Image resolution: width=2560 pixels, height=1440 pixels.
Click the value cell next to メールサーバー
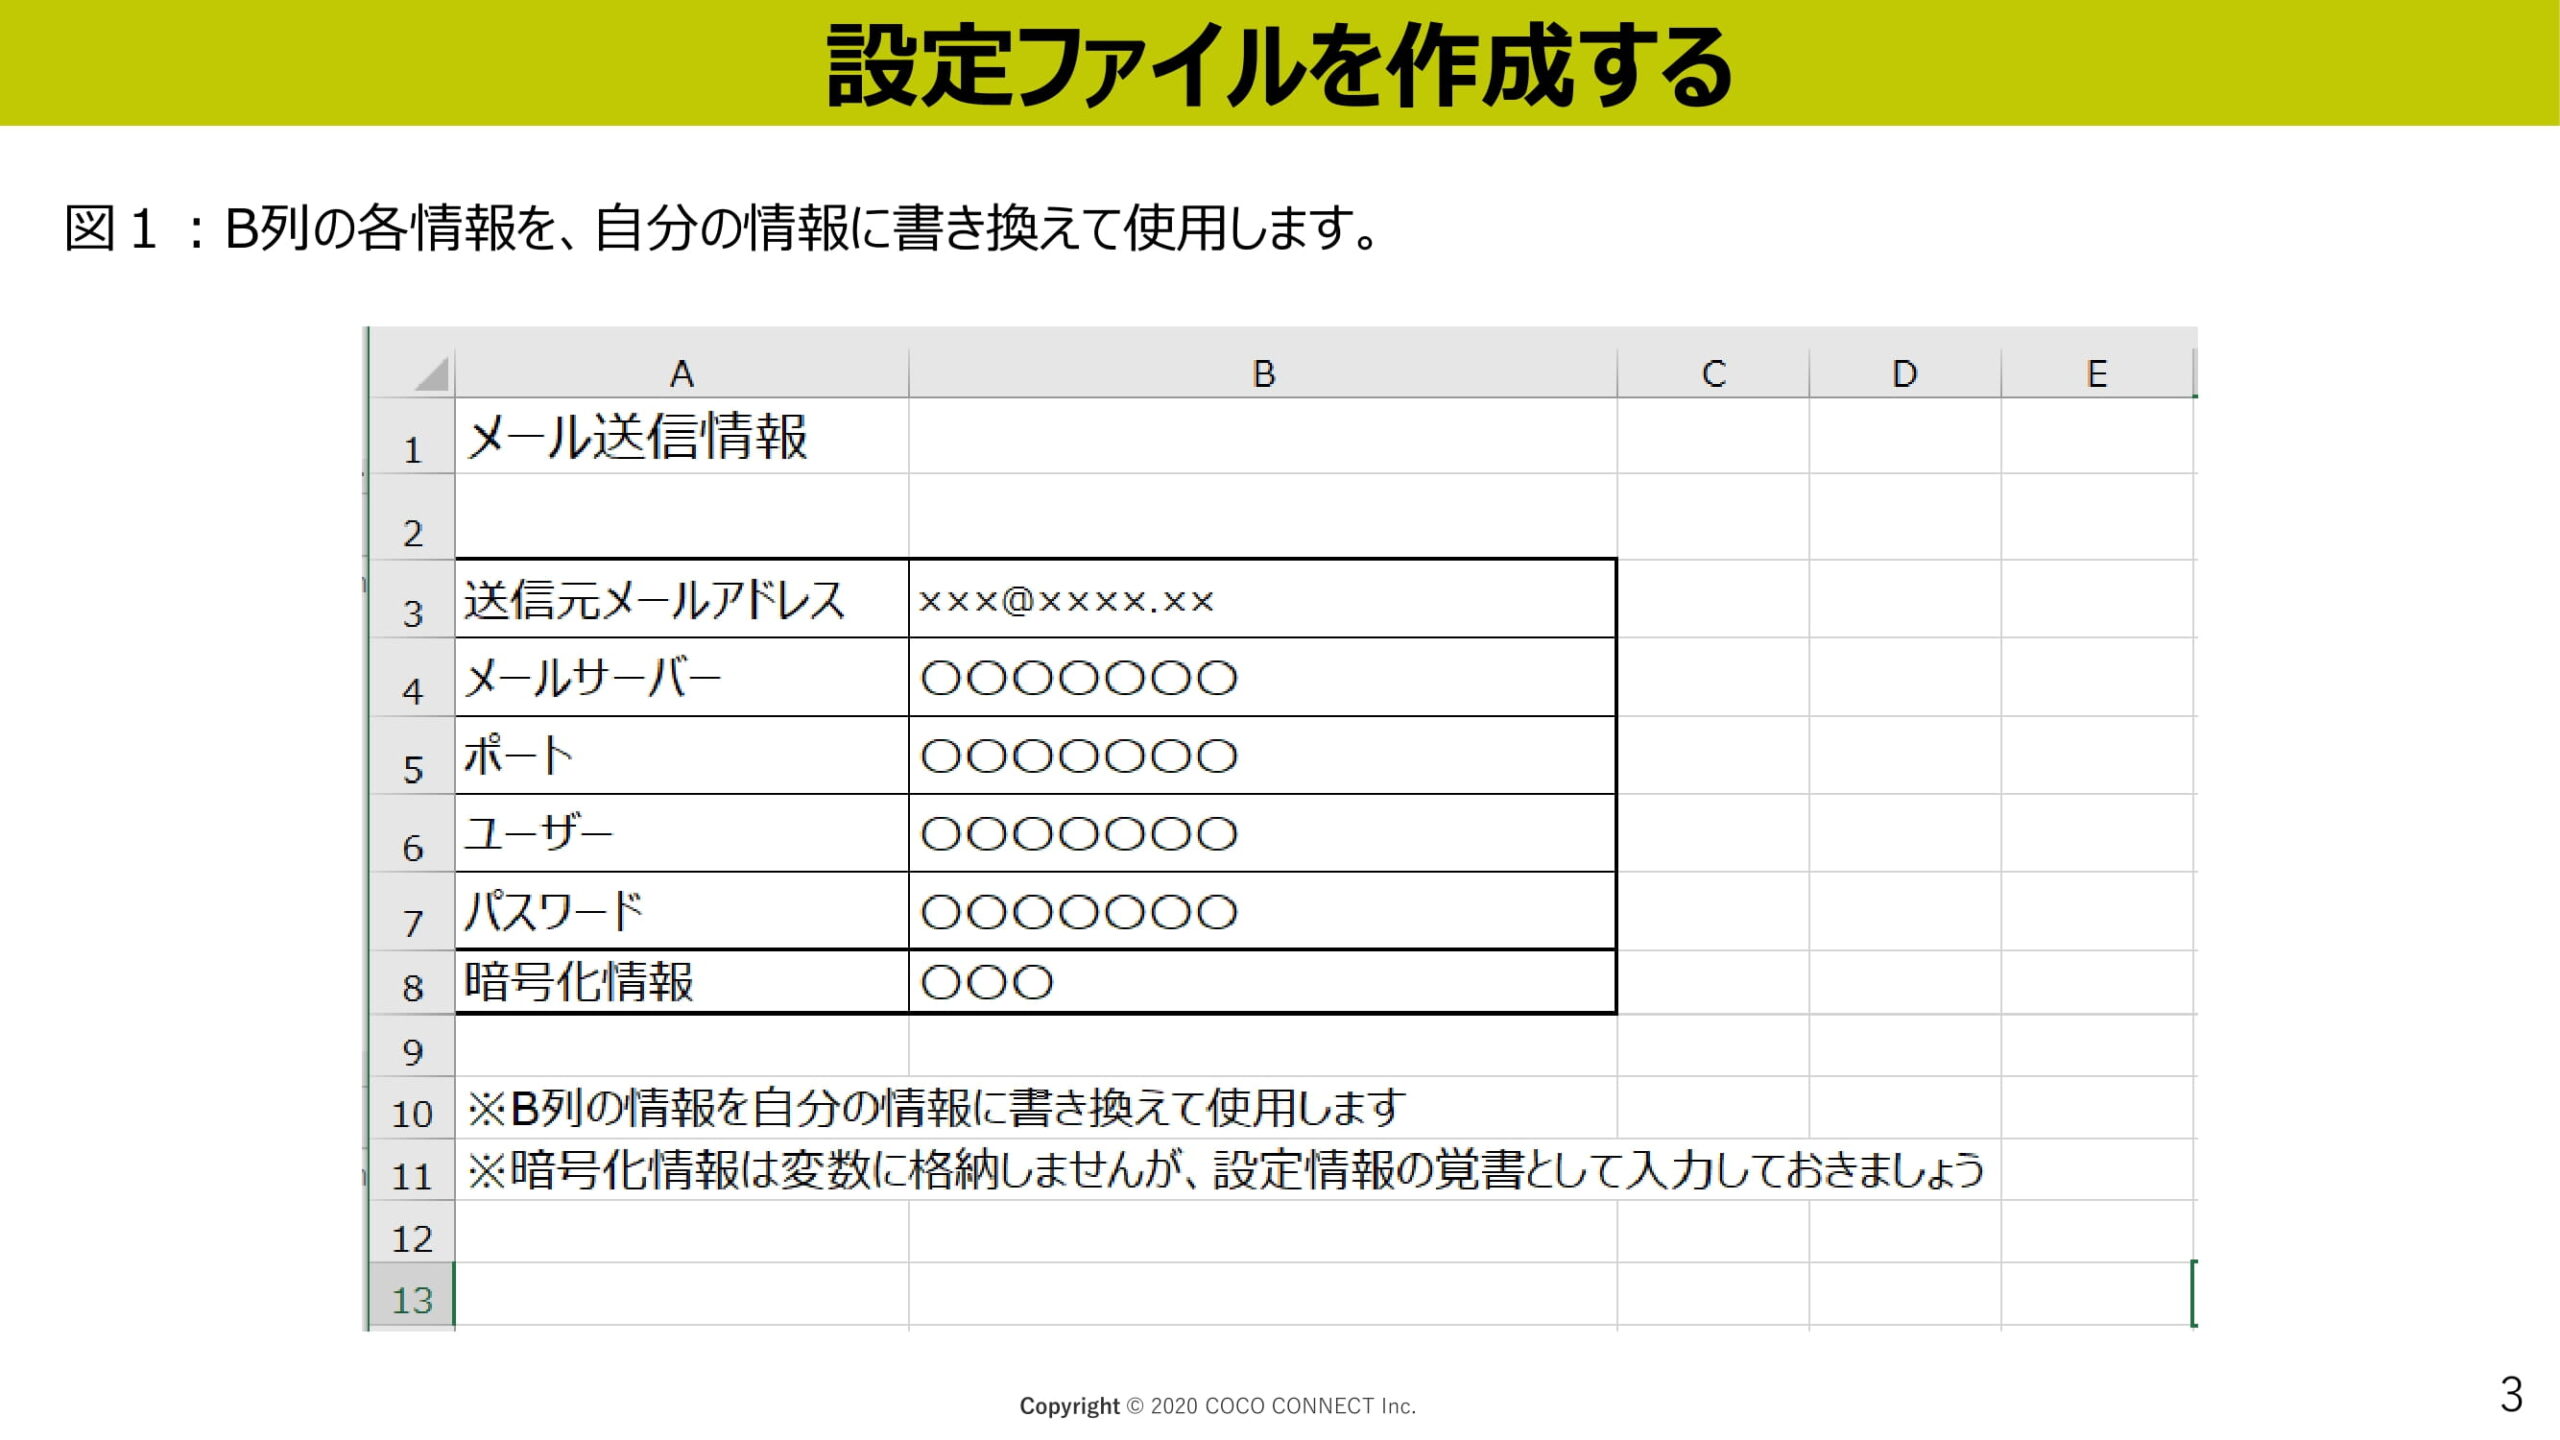(x=1263, y=677)
